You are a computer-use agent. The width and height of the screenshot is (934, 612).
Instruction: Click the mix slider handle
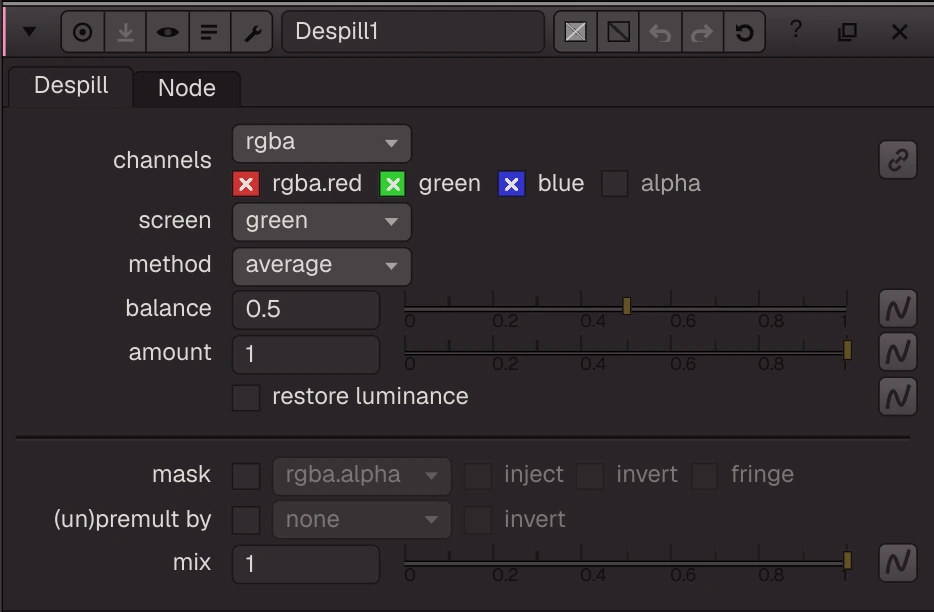[x=847, y=560]
